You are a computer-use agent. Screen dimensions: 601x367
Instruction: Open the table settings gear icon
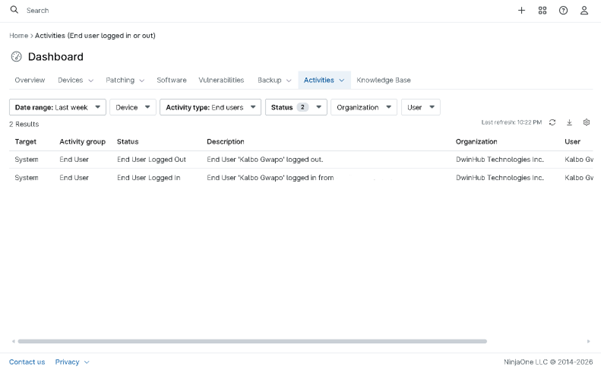pyautogui.click(x=586, y=122)
